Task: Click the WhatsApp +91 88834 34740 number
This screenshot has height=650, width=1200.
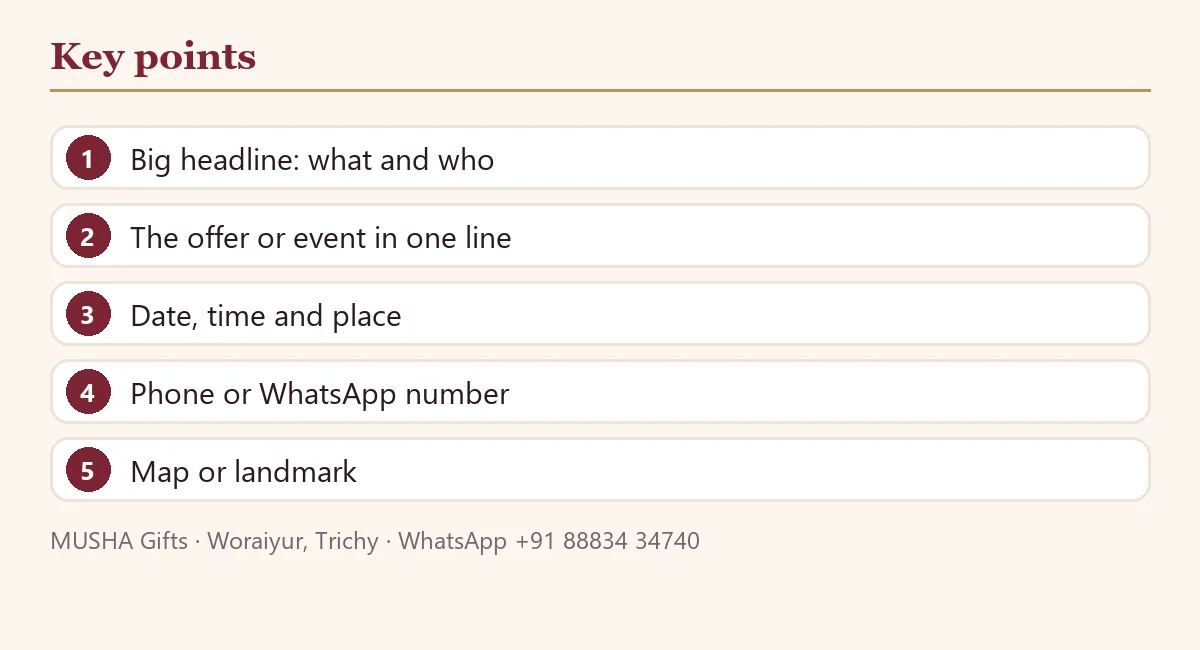Action: (x=549, y=541)
